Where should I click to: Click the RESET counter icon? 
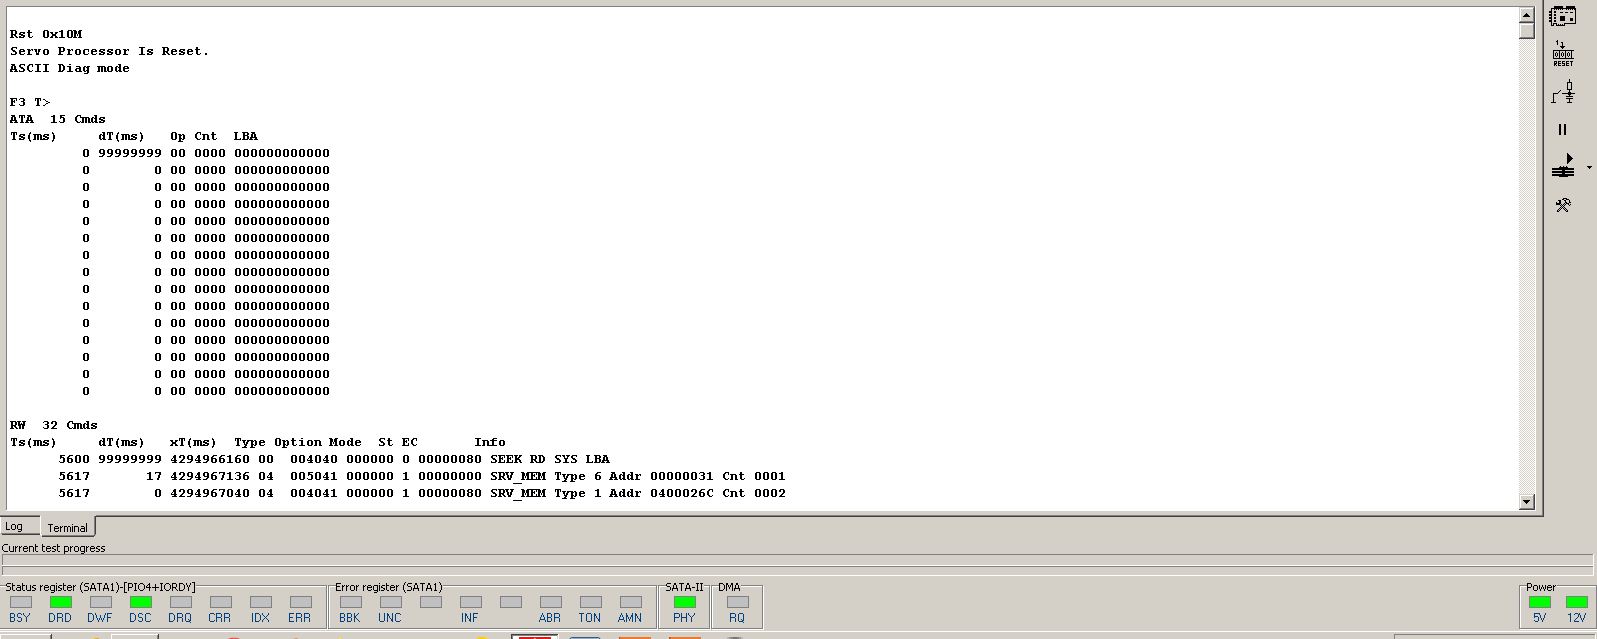coord(1563,54)
